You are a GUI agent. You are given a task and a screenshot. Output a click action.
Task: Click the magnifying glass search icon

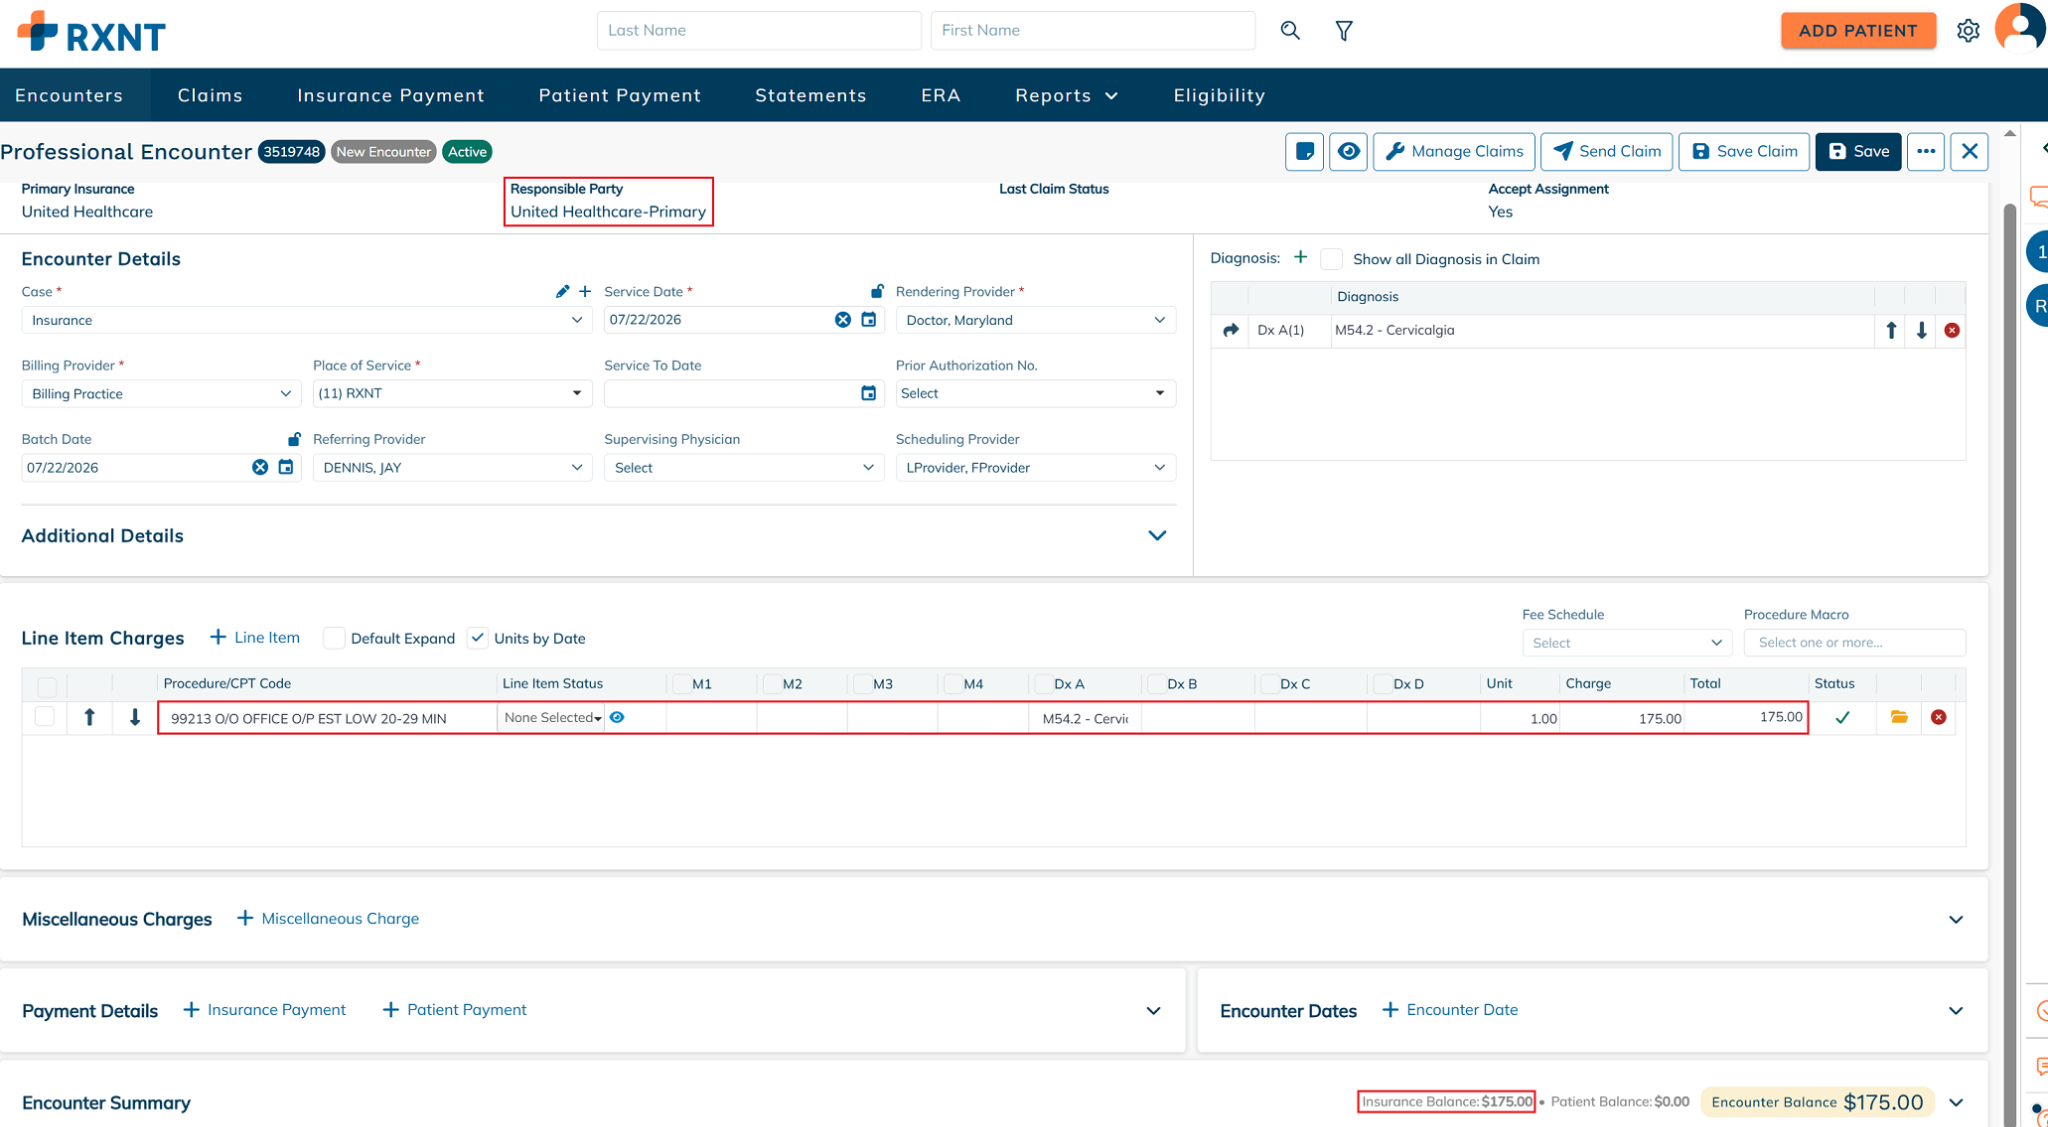coord(1290,31)
